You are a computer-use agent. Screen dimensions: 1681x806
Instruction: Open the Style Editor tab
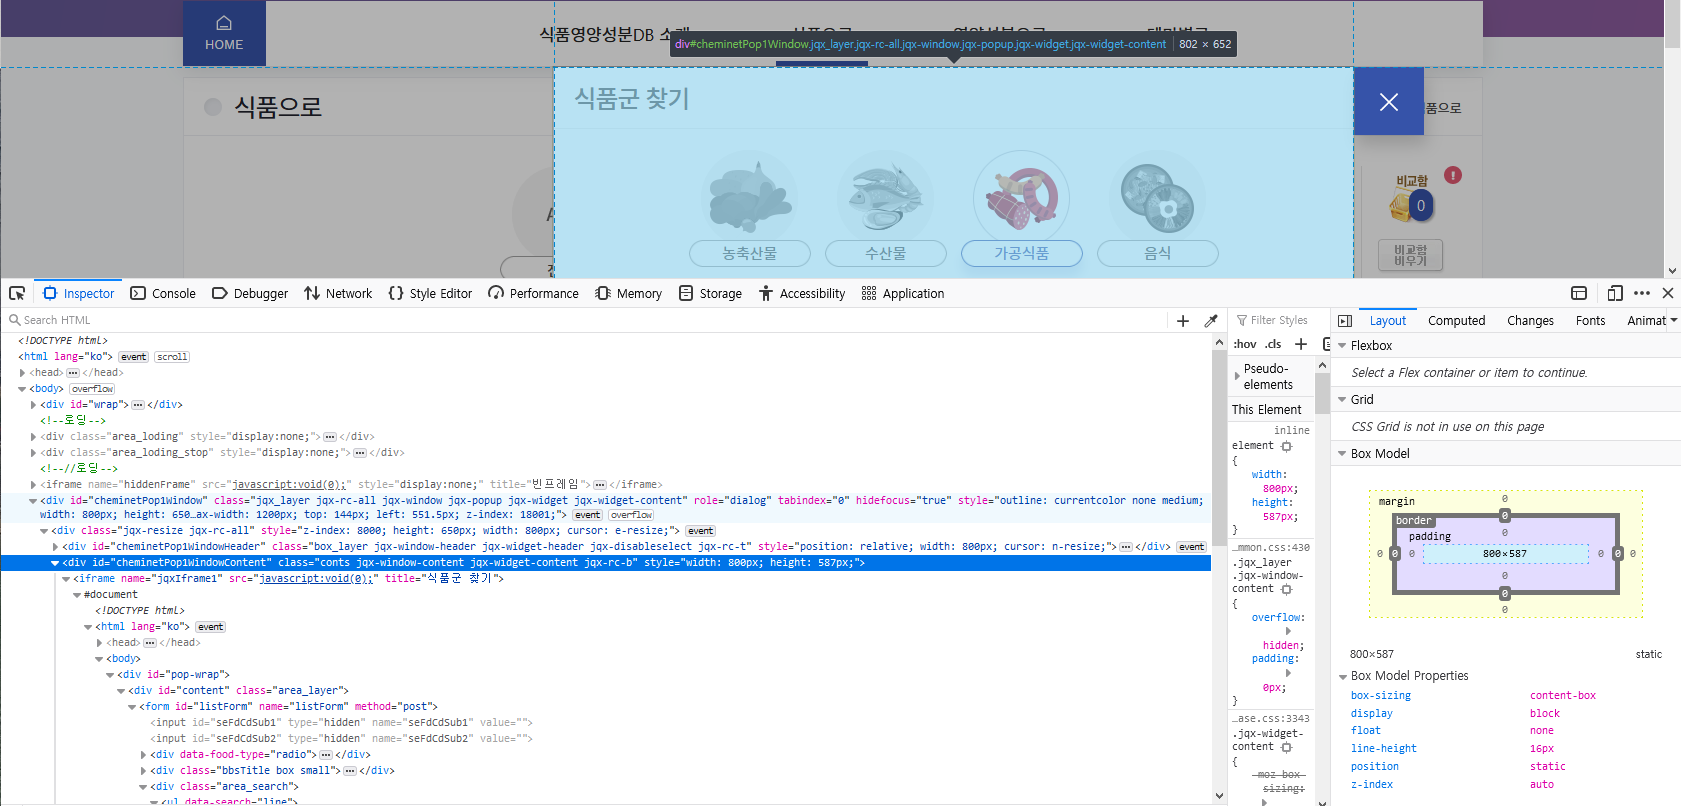click(x=430, y=293)
